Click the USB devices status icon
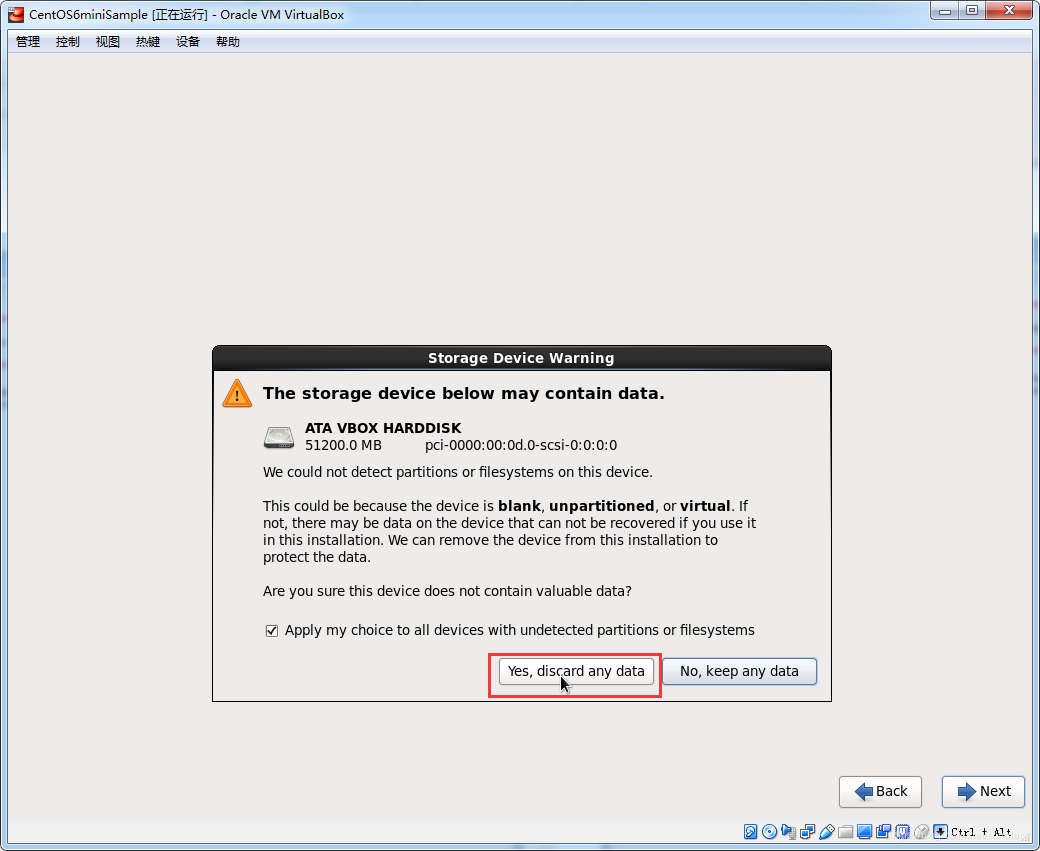1040x851 pixels. point(826,832)
